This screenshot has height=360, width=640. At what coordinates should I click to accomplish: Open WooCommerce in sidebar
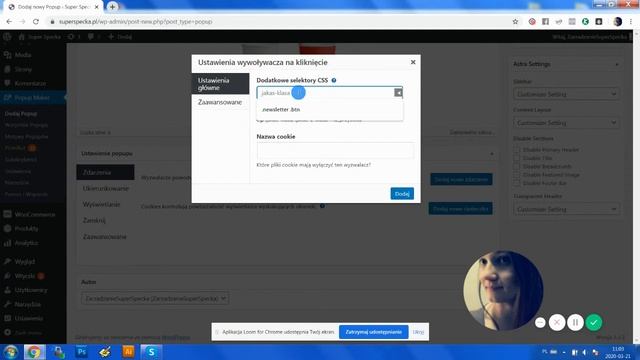coord(34,214)
